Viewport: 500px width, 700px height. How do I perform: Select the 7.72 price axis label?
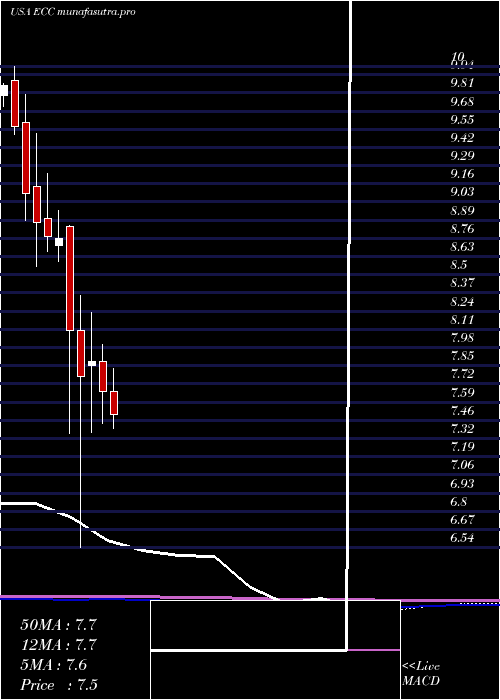[462, 374]
